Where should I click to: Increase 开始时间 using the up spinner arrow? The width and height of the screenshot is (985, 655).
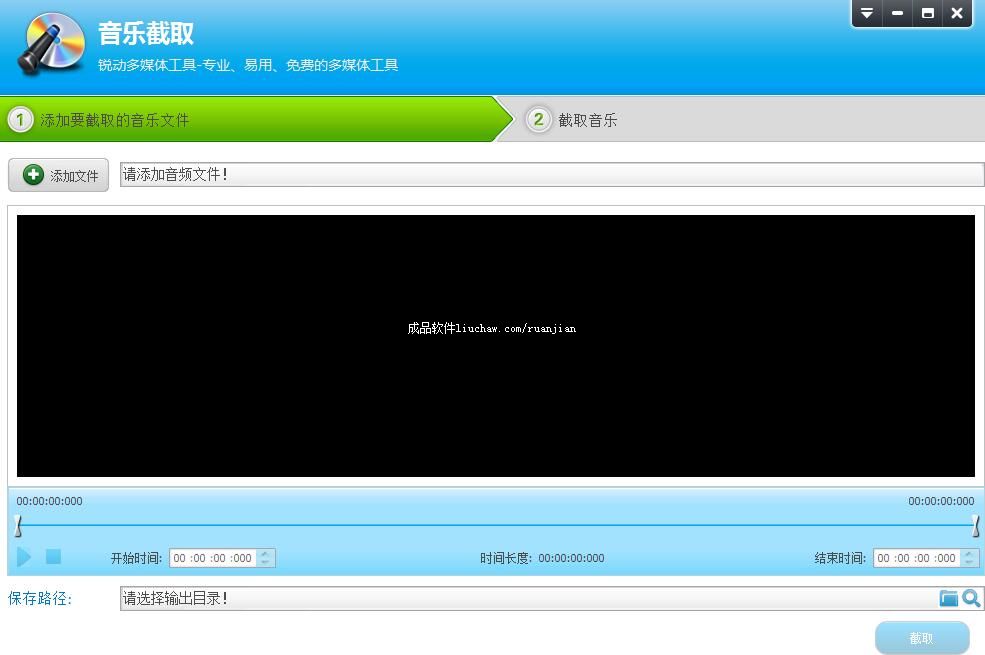coord(265,554)
